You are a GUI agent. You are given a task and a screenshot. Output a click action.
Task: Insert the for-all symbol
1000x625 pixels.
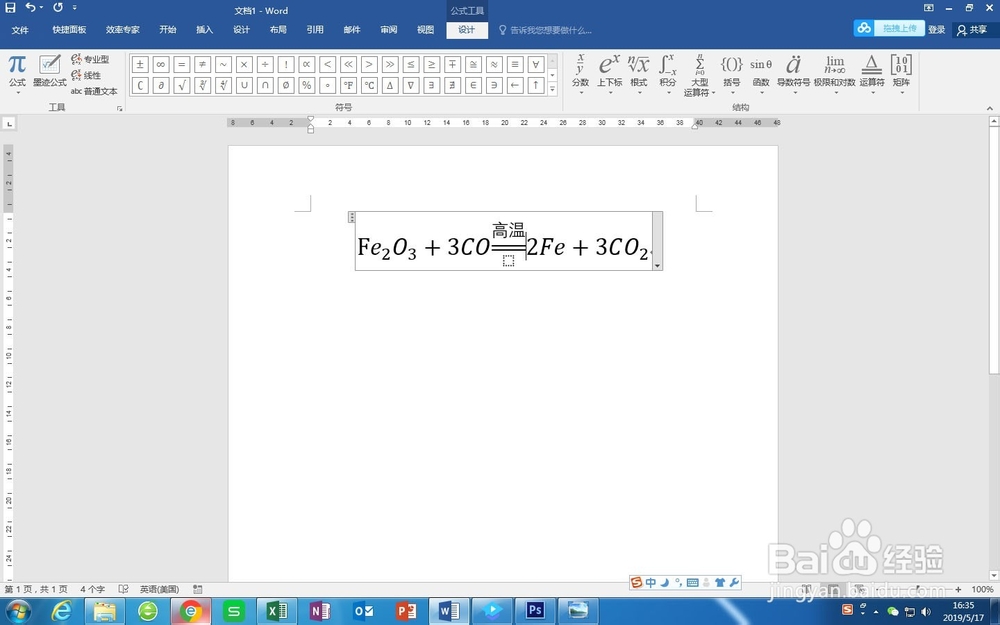coord(536,64)
